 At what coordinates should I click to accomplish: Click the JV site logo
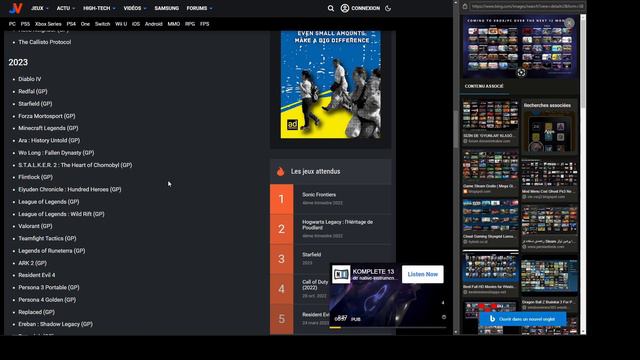(16, 8)
